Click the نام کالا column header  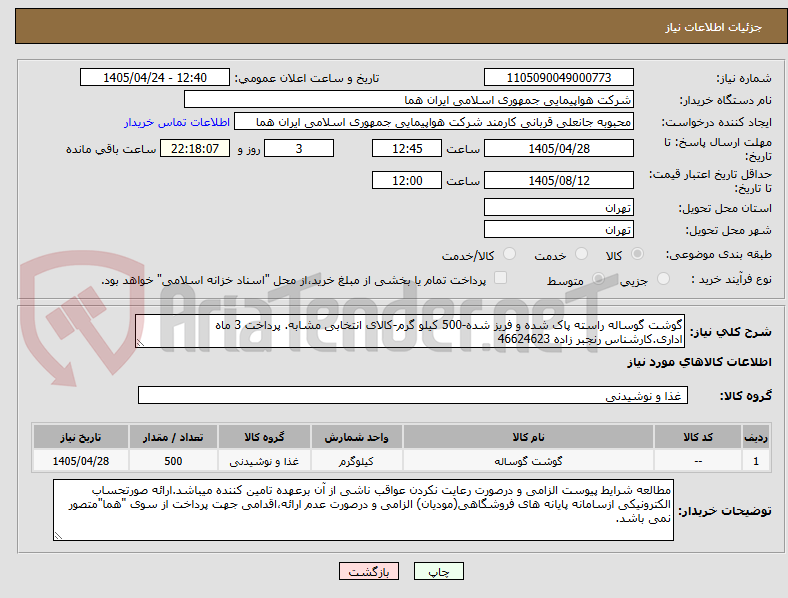coord(528,437)
